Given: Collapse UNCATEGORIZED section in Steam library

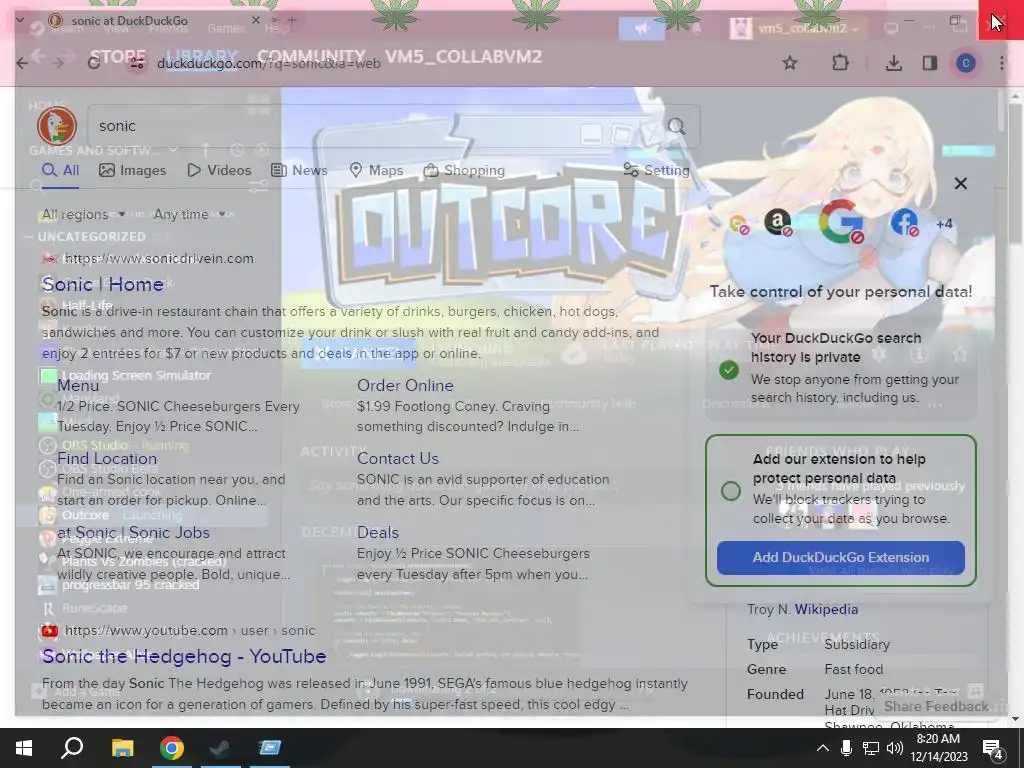Looking at the screenshot, I should pos(29,237).
